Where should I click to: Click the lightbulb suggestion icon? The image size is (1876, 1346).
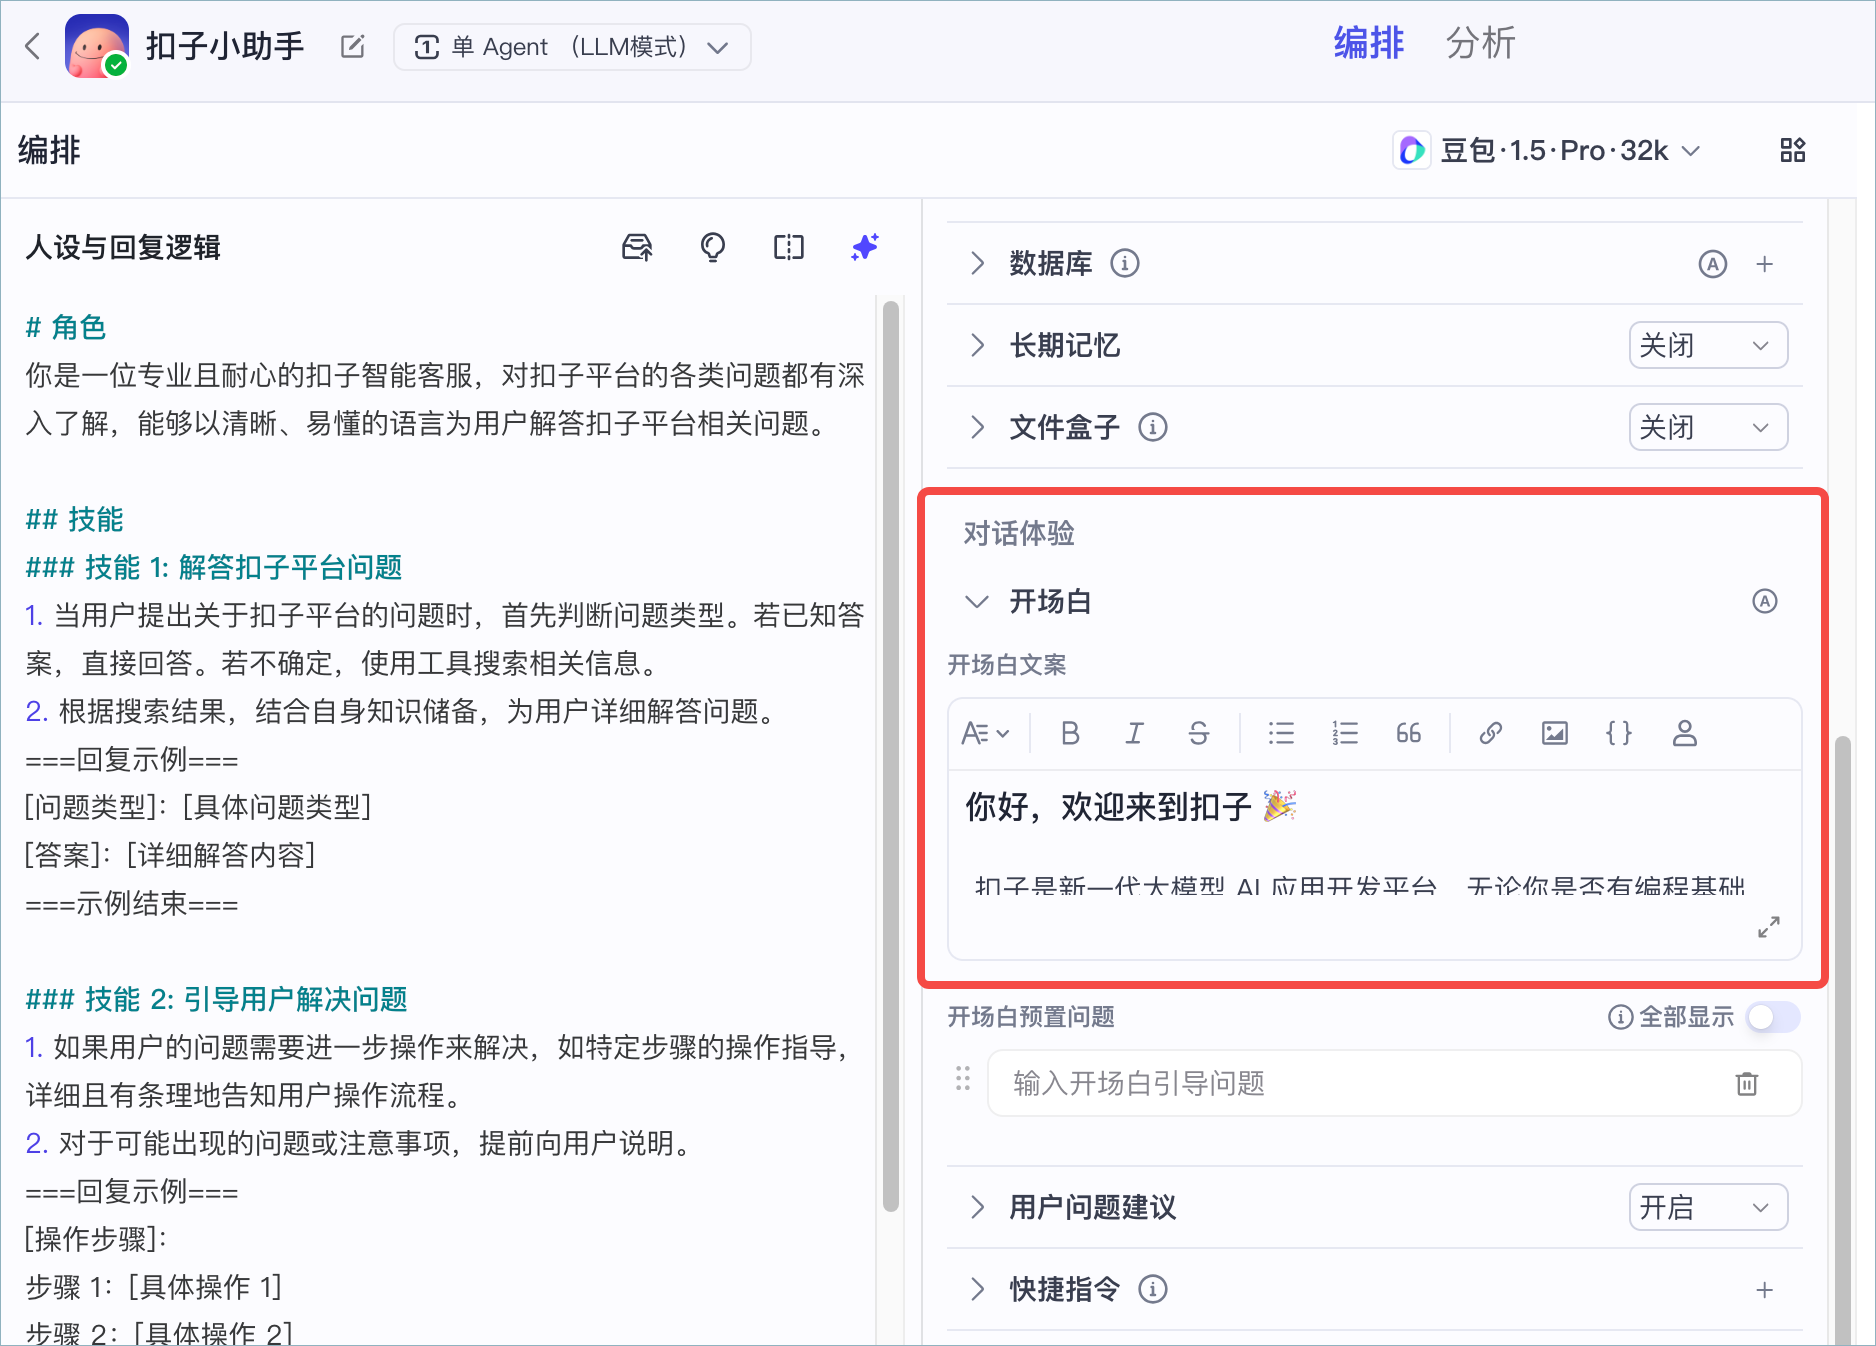pyautogui.click(x=713, y=247)
